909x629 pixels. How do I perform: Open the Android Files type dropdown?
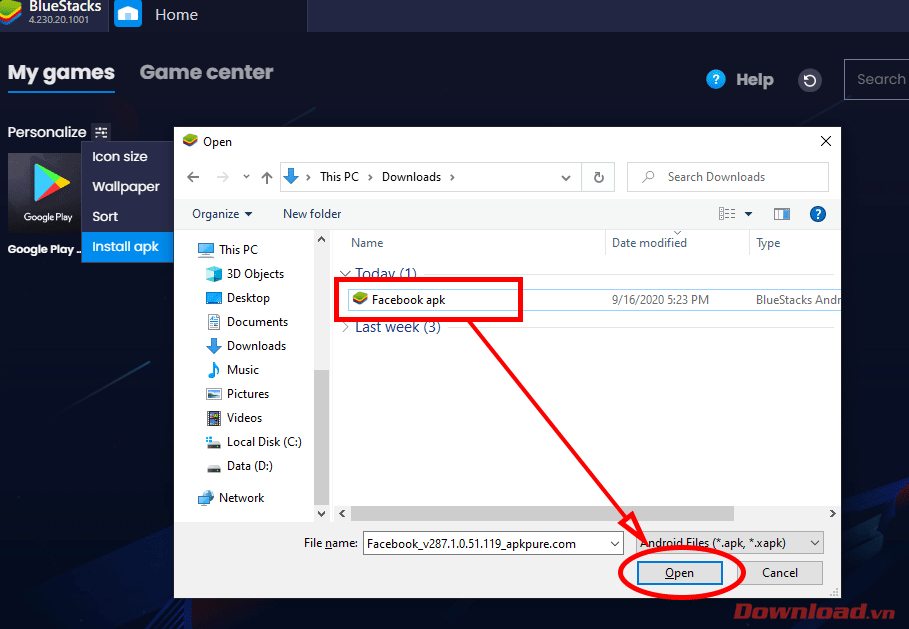tap(731, 543)
